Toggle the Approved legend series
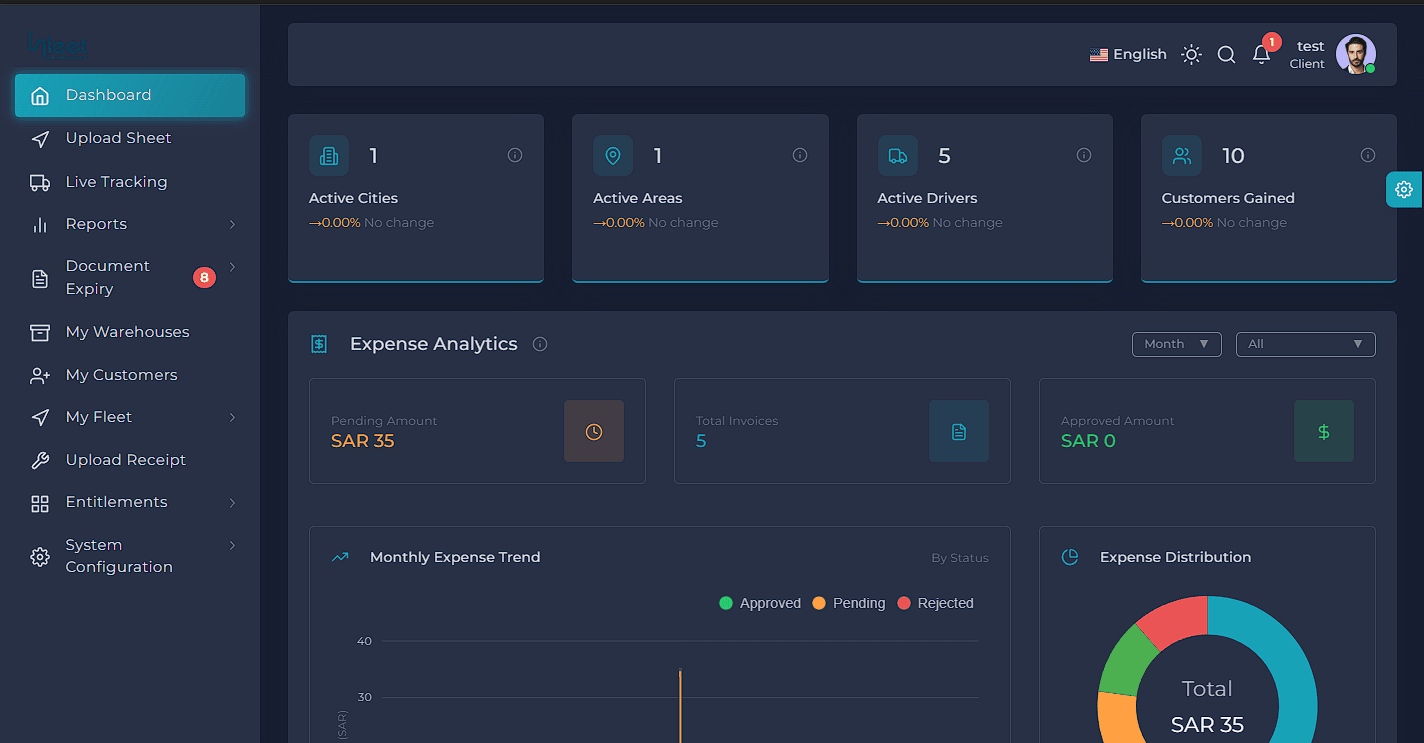 click(x=760, y=603)
